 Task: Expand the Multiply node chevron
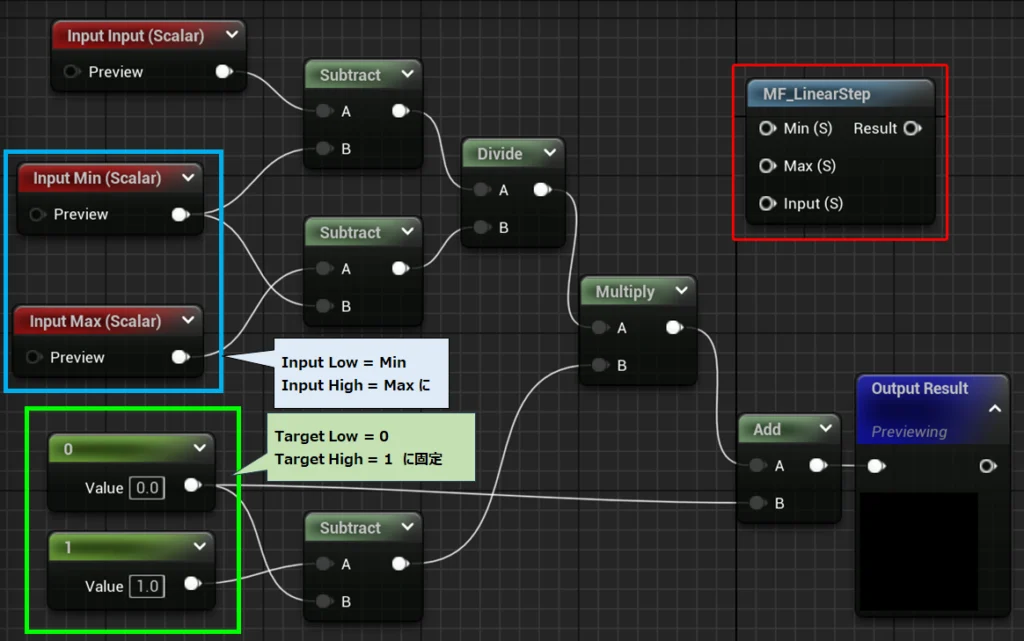681,291
